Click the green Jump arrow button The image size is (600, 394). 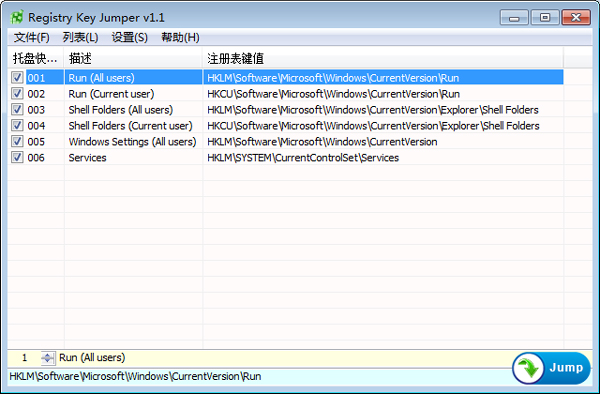551,368
